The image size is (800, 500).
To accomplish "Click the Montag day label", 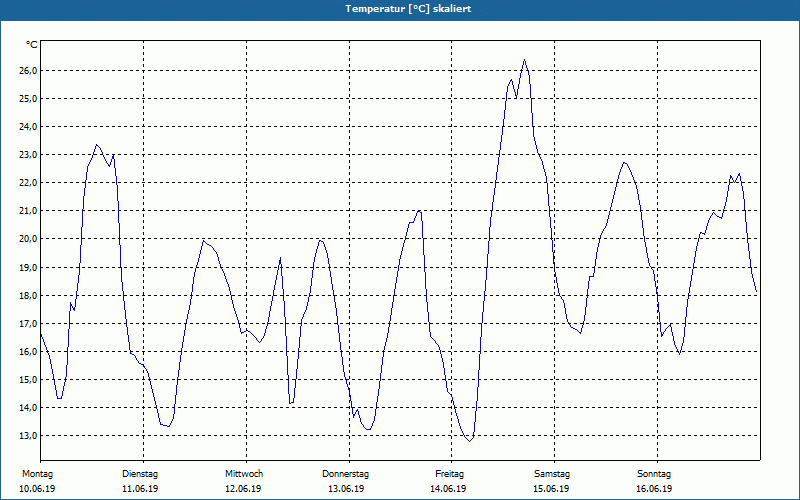I will pyautogui.click(x=37, y=474).
